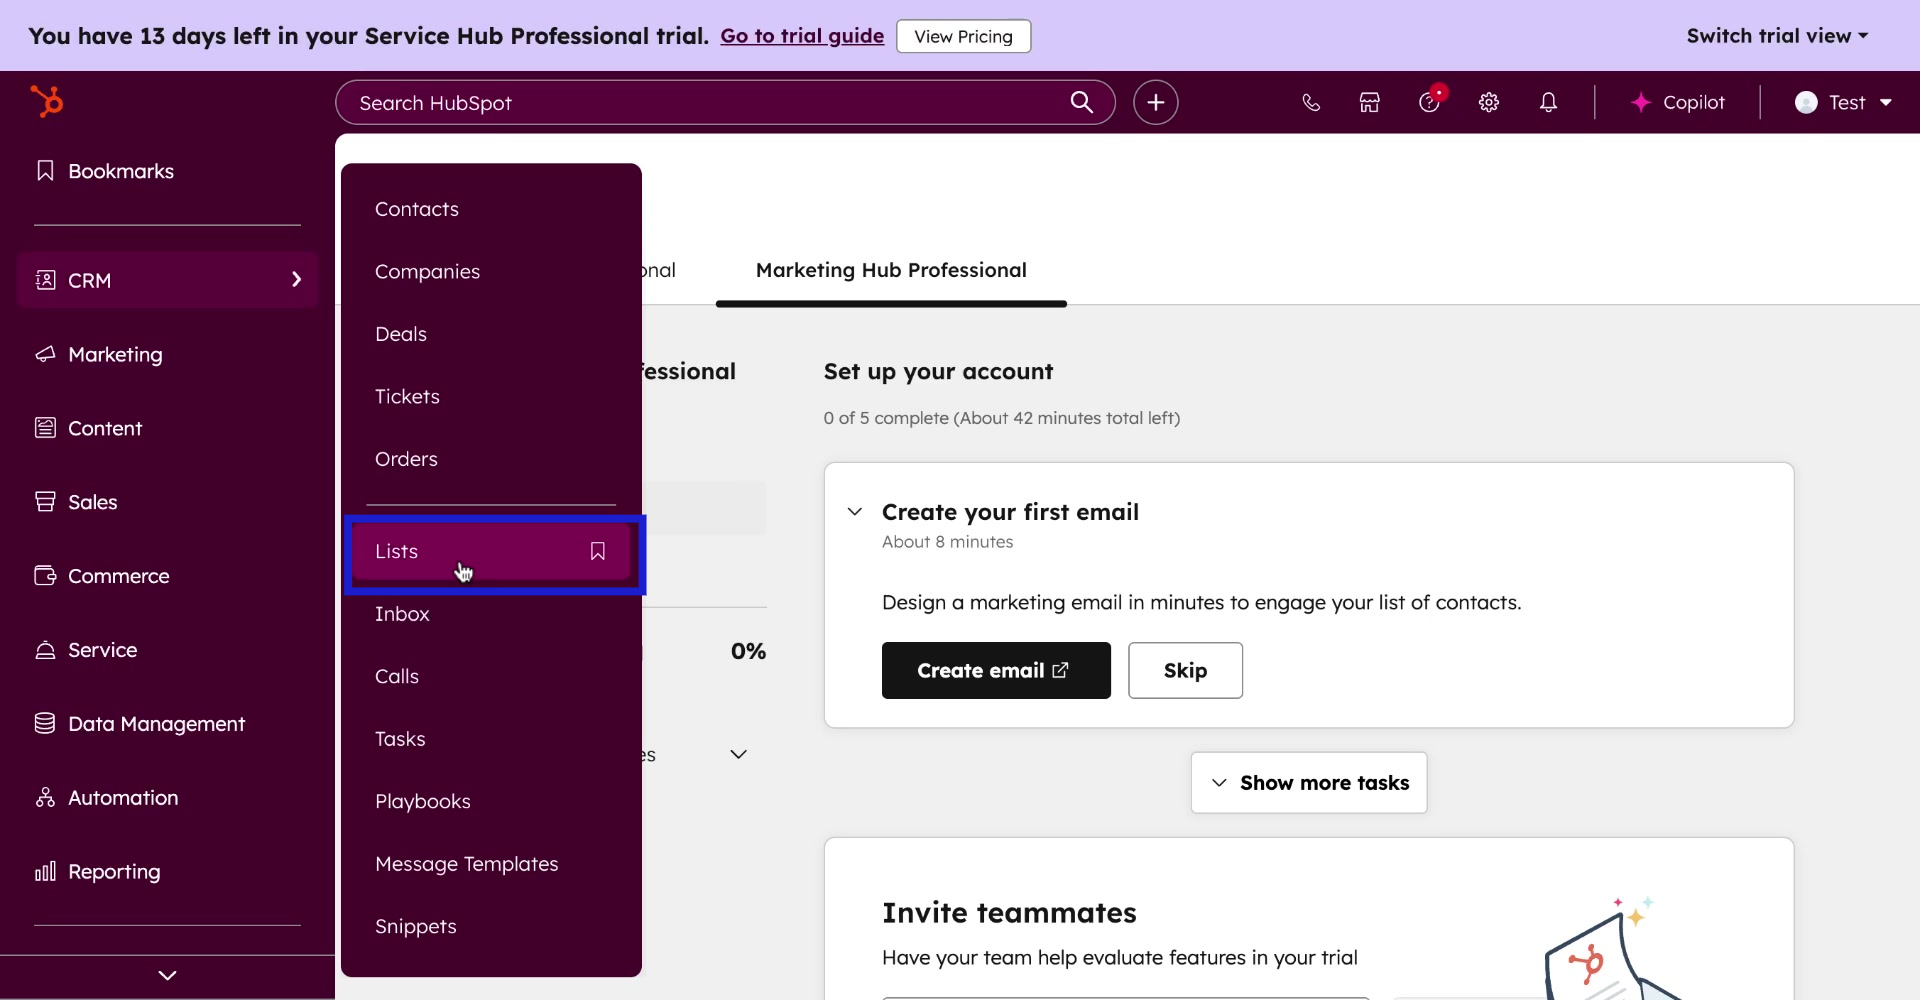Bookmark the Lists menu item
The image size is (1920, 1000).
[x=598, y=551]
